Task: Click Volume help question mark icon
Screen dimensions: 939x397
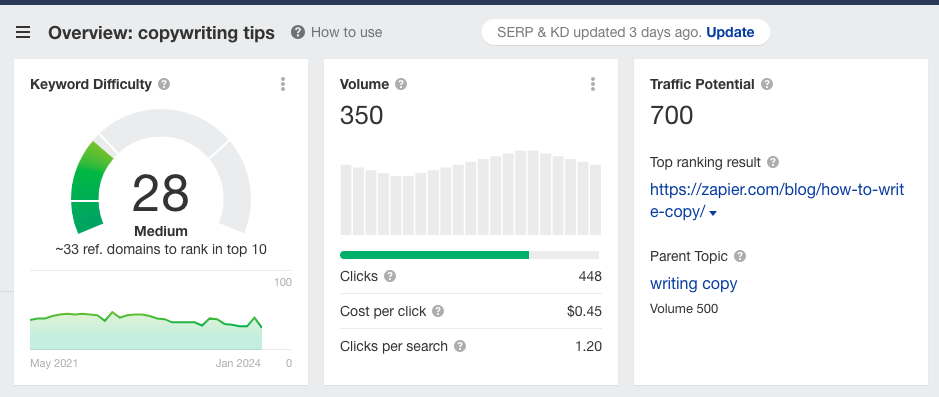Action: tap(401, 84)
